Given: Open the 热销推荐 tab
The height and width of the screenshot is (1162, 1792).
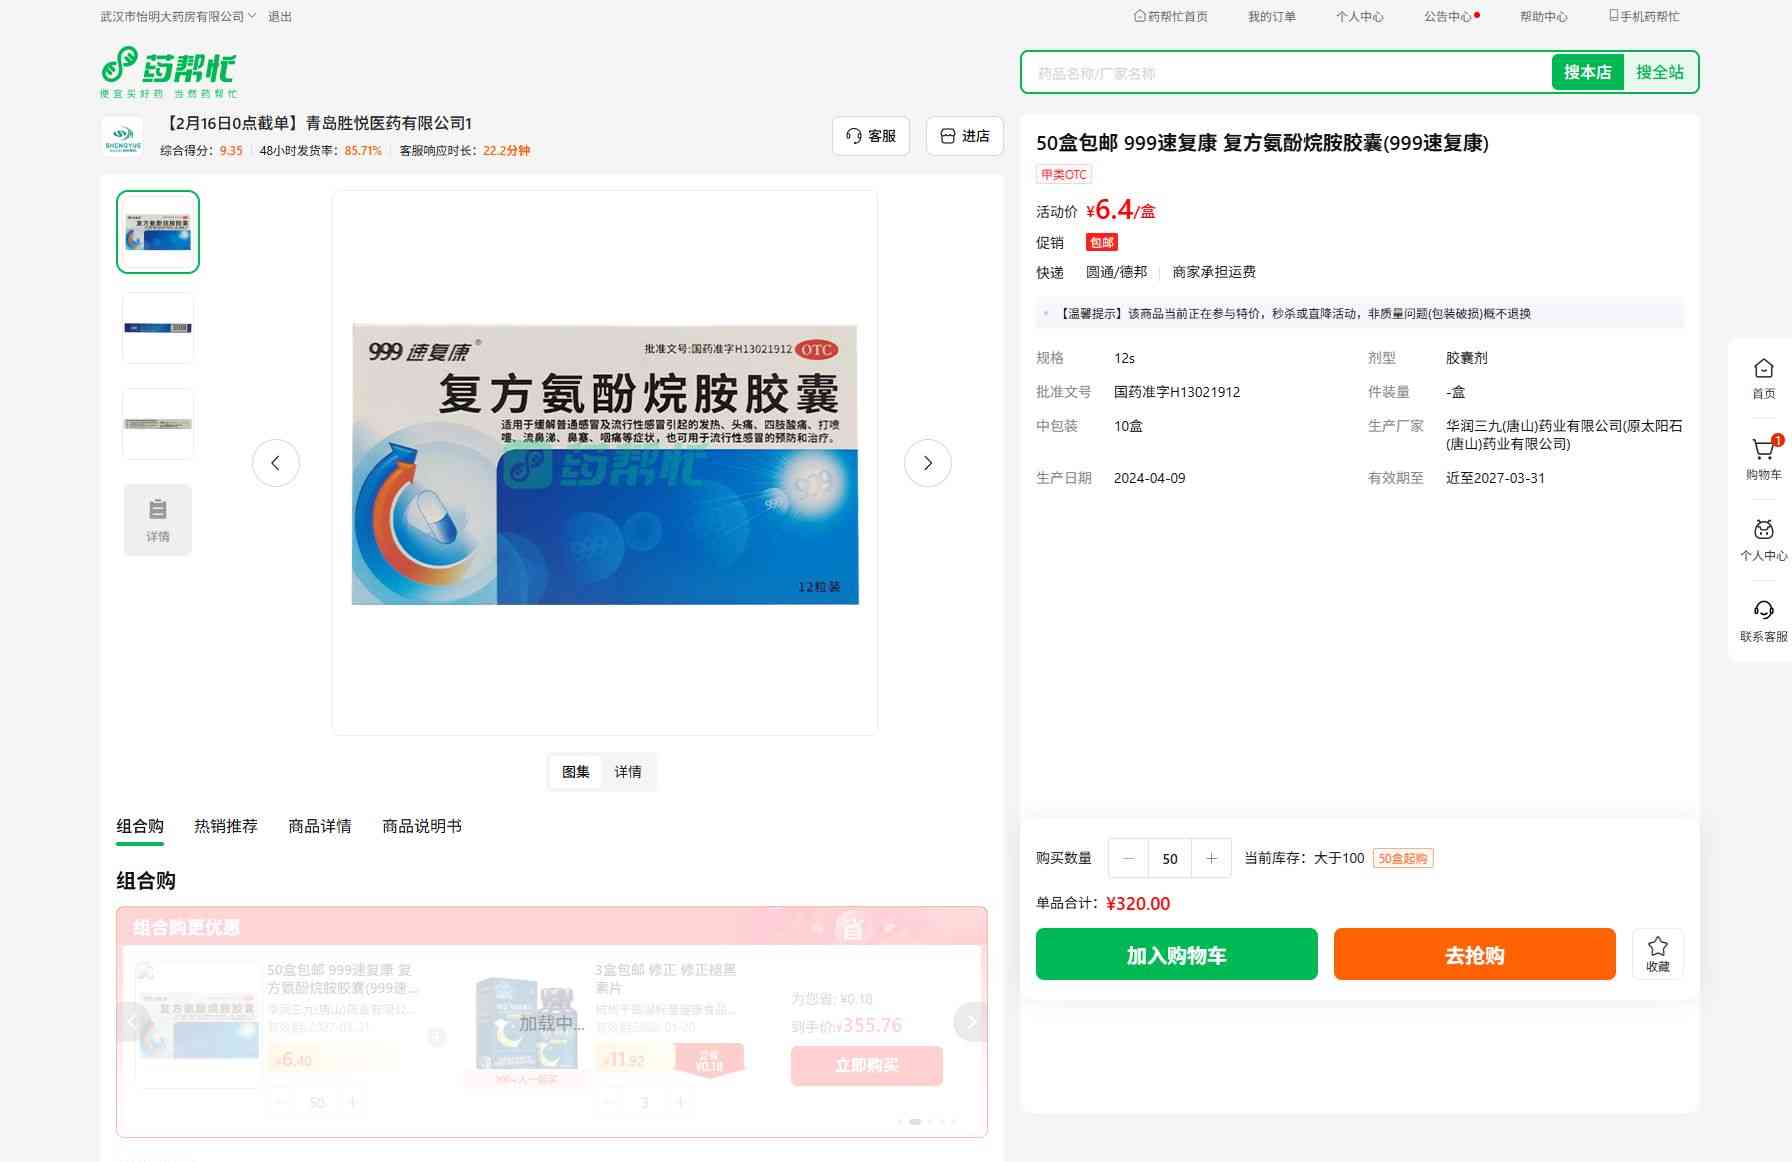Looking at the screenshot, I should point(226,826).
